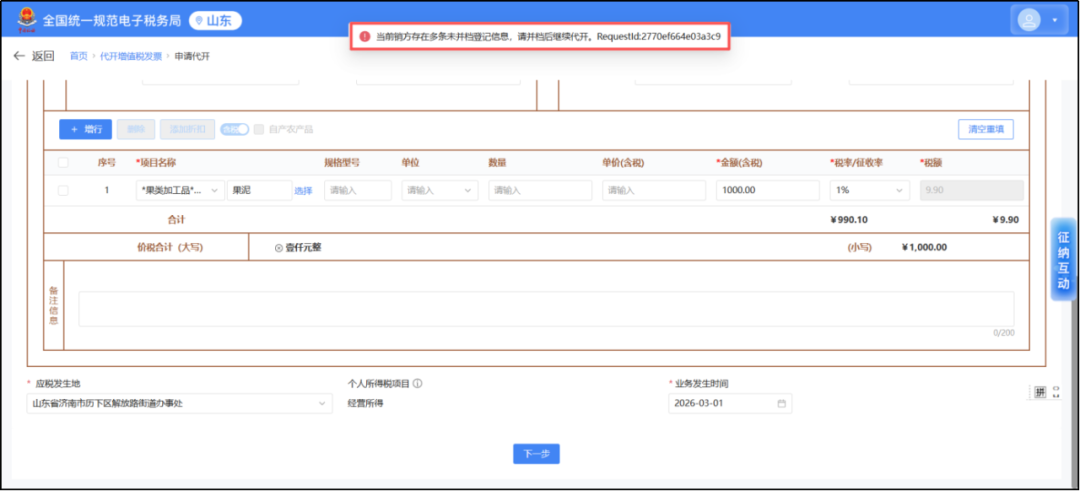
Task: Toggle the 含税 switch
Action: click(234, 129)
